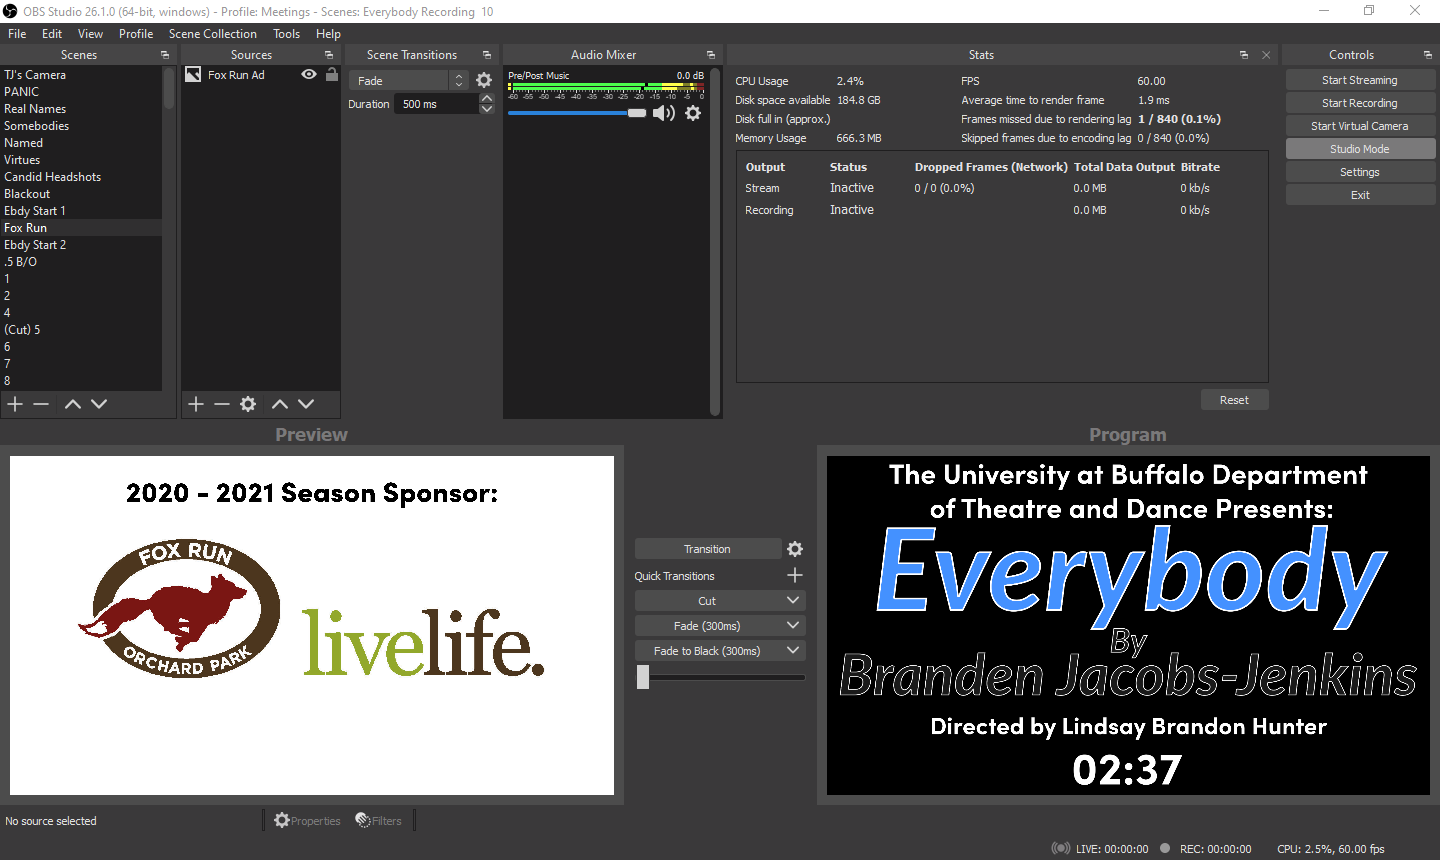Move source up in Sources list
Image resolution: width=1440 pixels, height=860 pixels.
pos(280,404)
